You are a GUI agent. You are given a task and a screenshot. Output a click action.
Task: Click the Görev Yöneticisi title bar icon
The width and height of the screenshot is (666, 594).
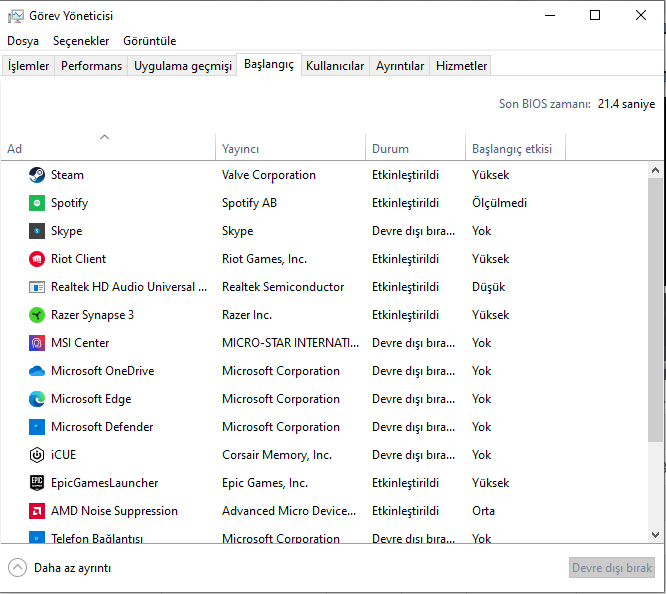tap(16, 16)
